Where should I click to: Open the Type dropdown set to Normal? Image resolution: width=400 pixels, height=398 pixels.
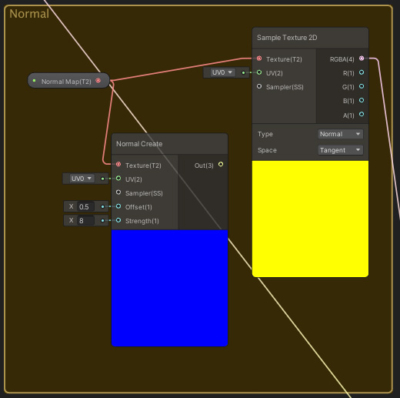tap(340, 134)
